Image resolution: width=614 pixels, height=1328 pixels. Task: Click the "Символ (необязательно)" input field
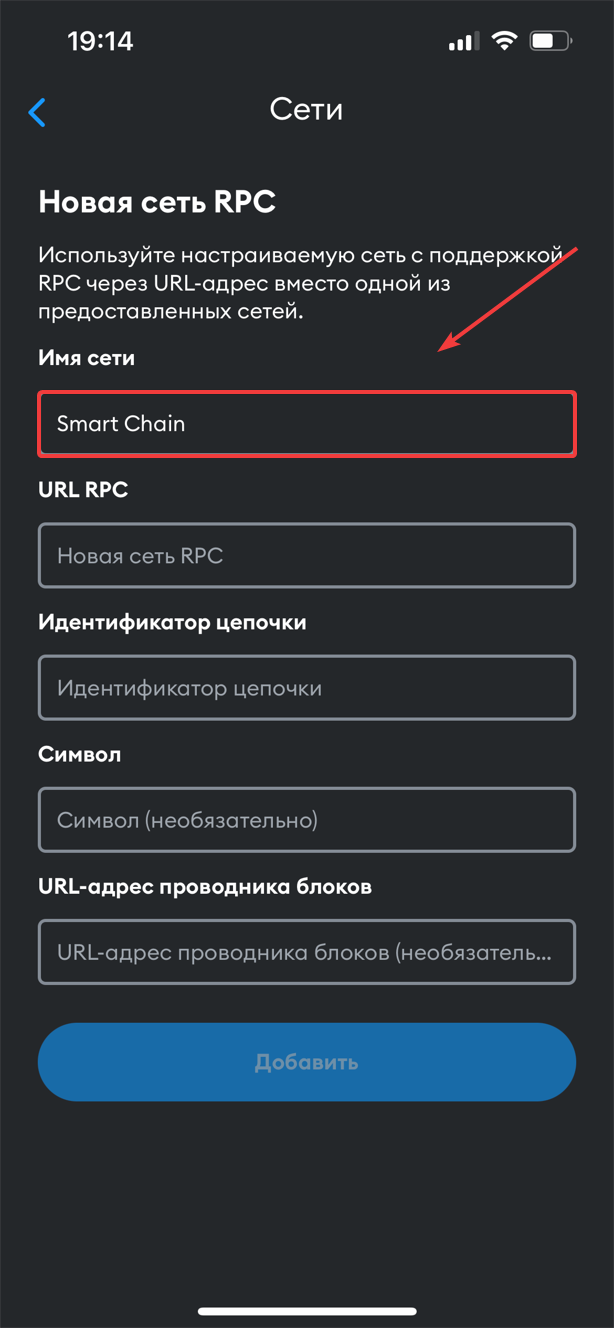(306, 820)
